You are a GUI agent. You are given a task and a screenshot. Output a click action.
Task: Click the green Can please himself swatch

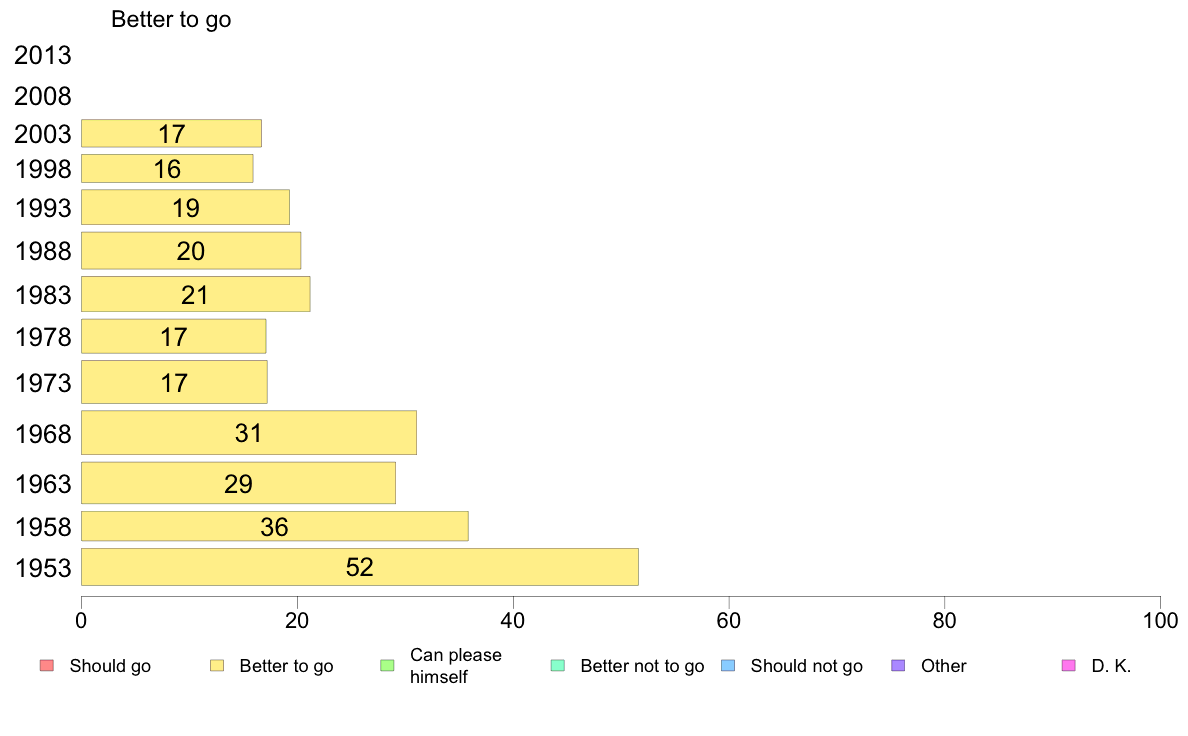(387, 666)
